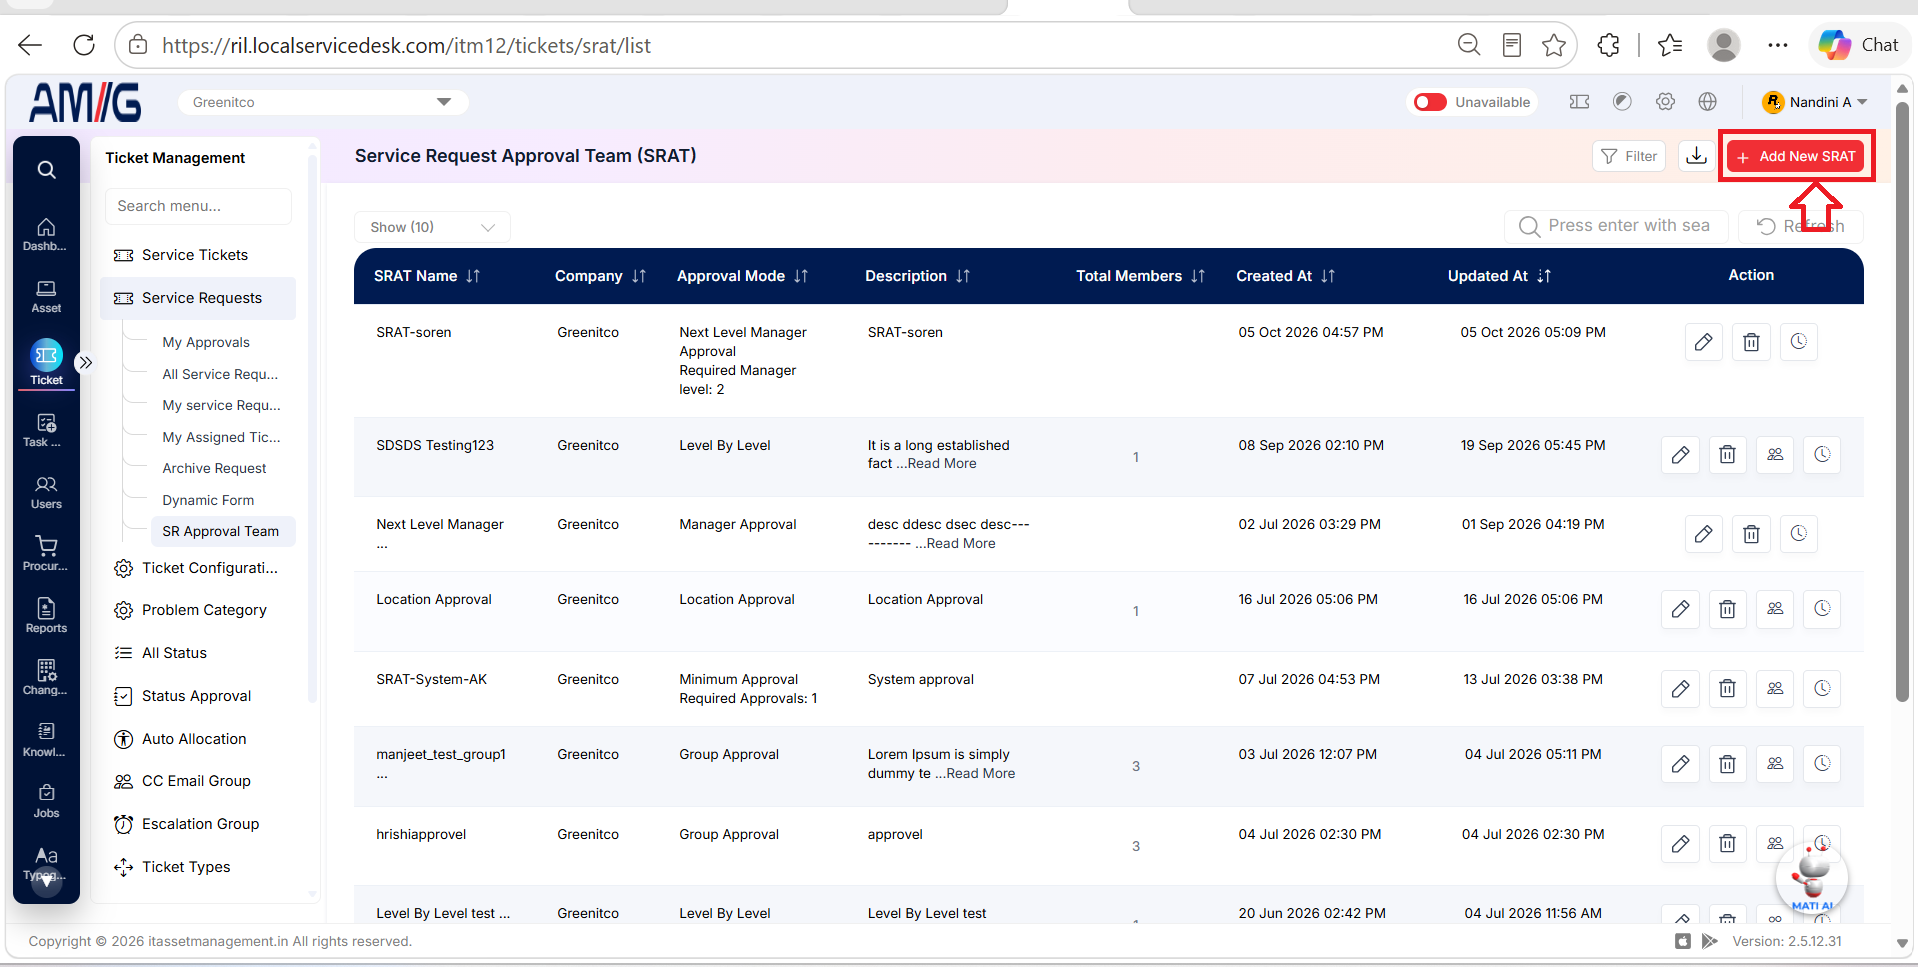Open the settings gear in header
1918x967 pixels.
(1665, 102)
